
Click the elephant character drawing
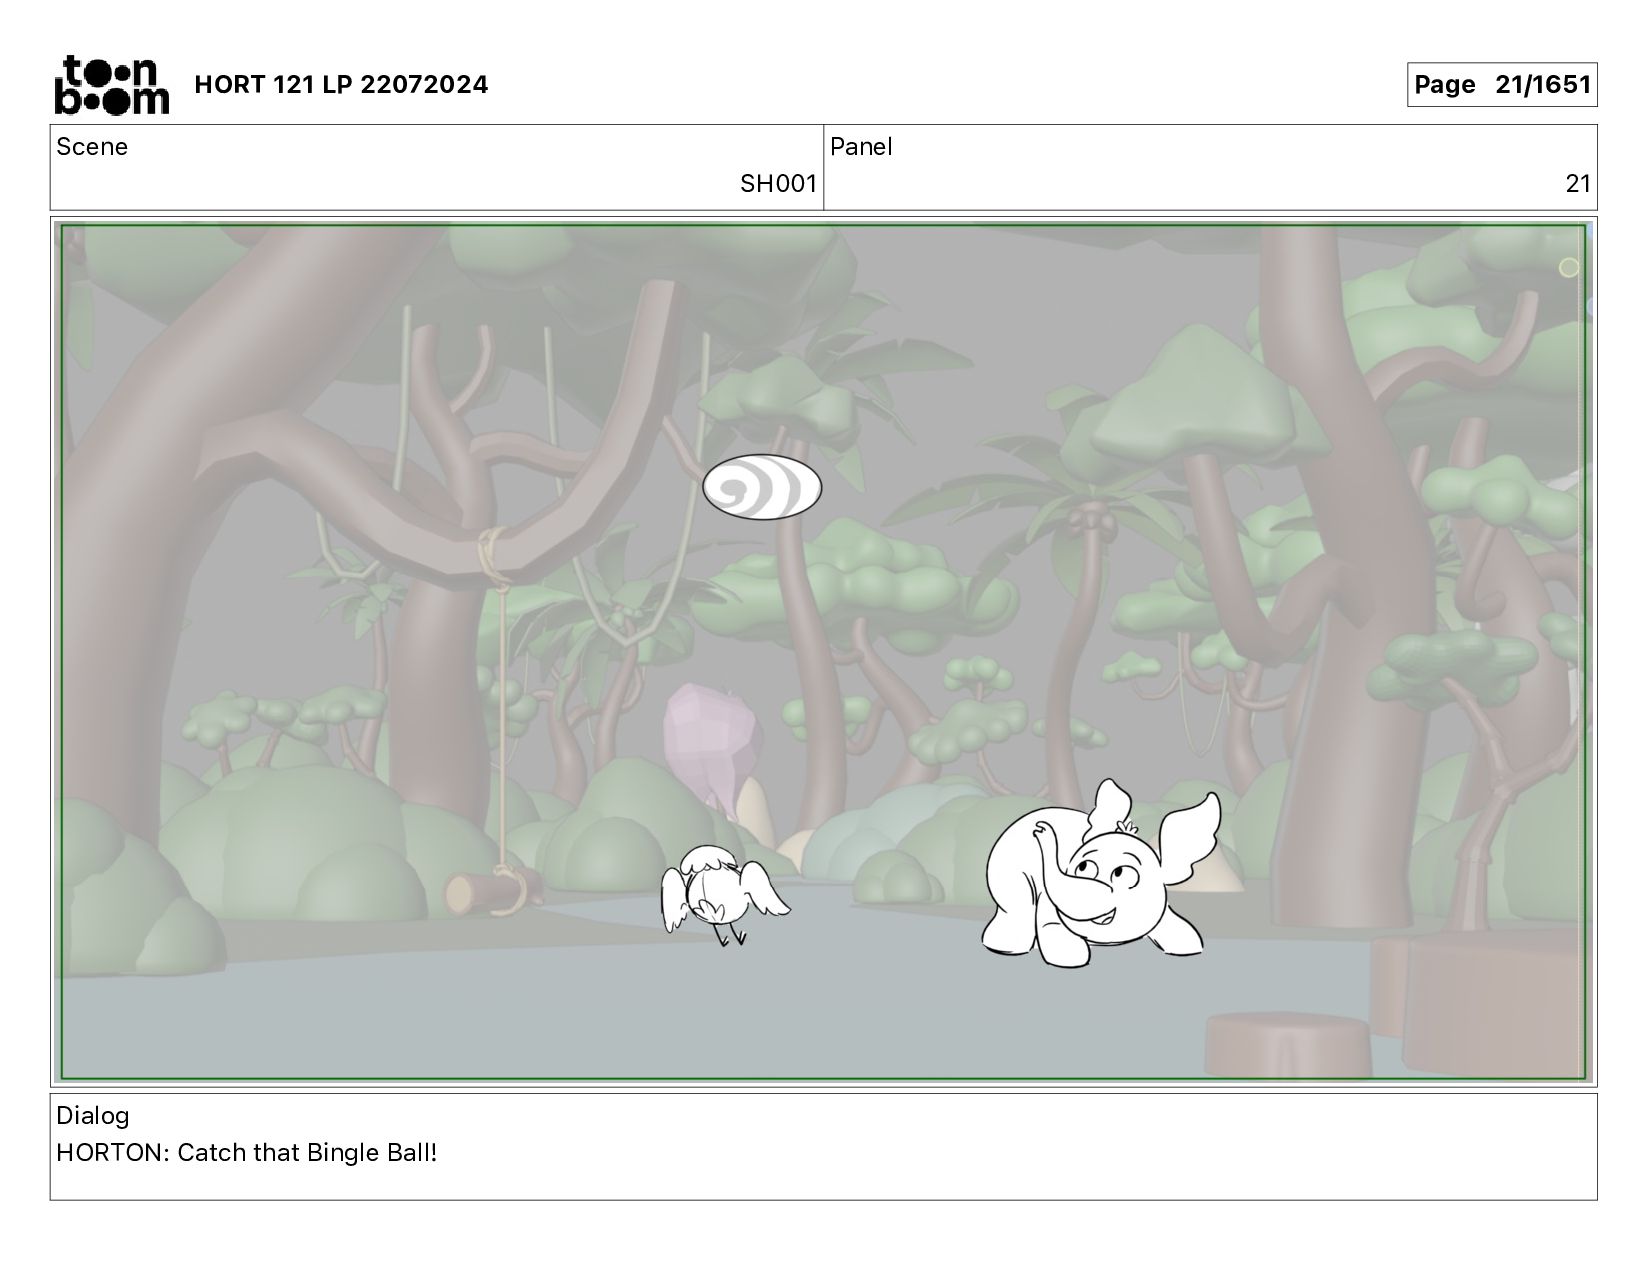(1102, 874)
